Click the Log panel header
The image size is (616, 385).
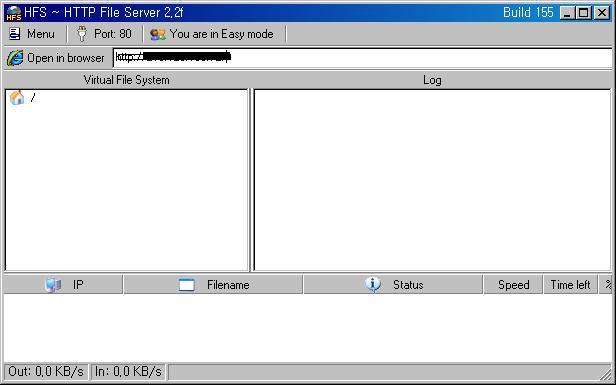pos(432,80)
